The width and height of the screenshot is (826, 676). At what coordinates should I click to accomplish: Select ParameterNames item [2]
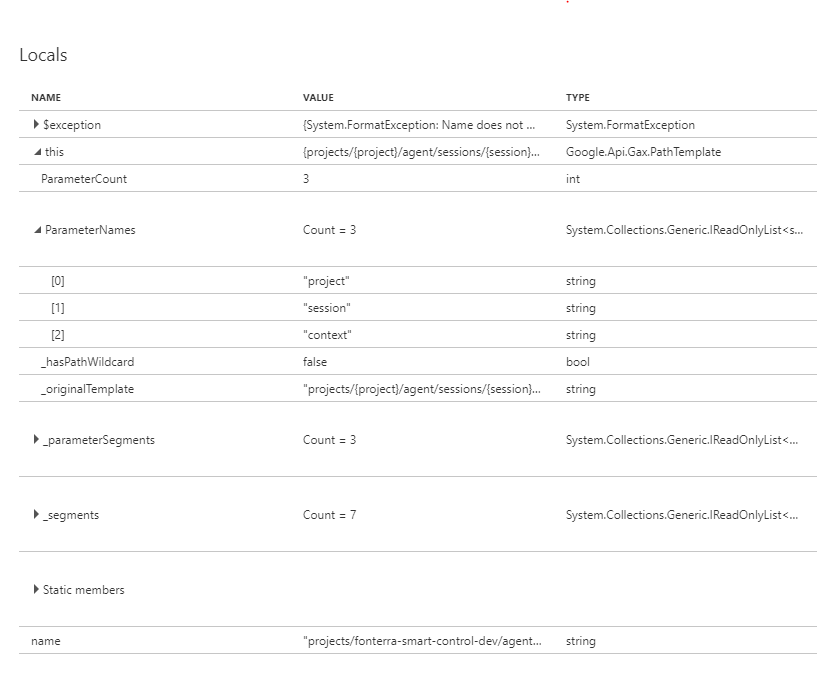[x=418, y=335]
